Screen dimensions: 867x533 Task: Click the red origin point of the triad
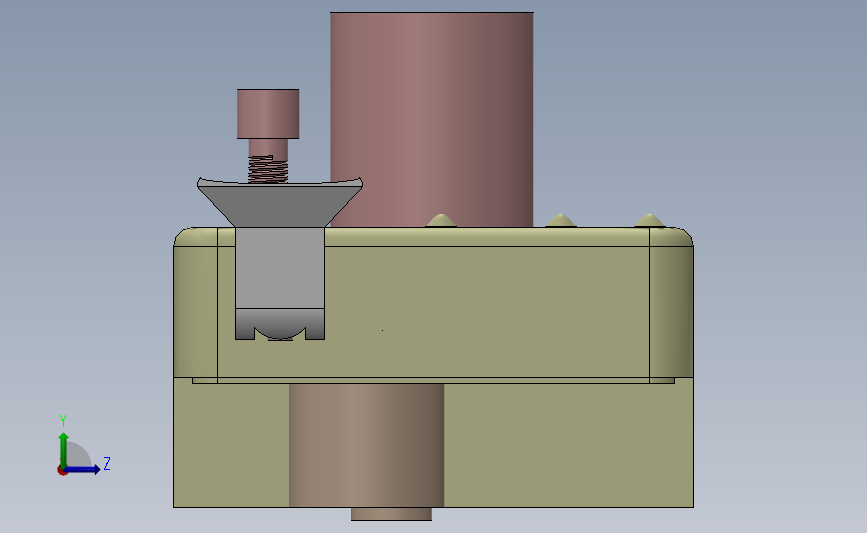pyautogui.click(x=62, y=471)
